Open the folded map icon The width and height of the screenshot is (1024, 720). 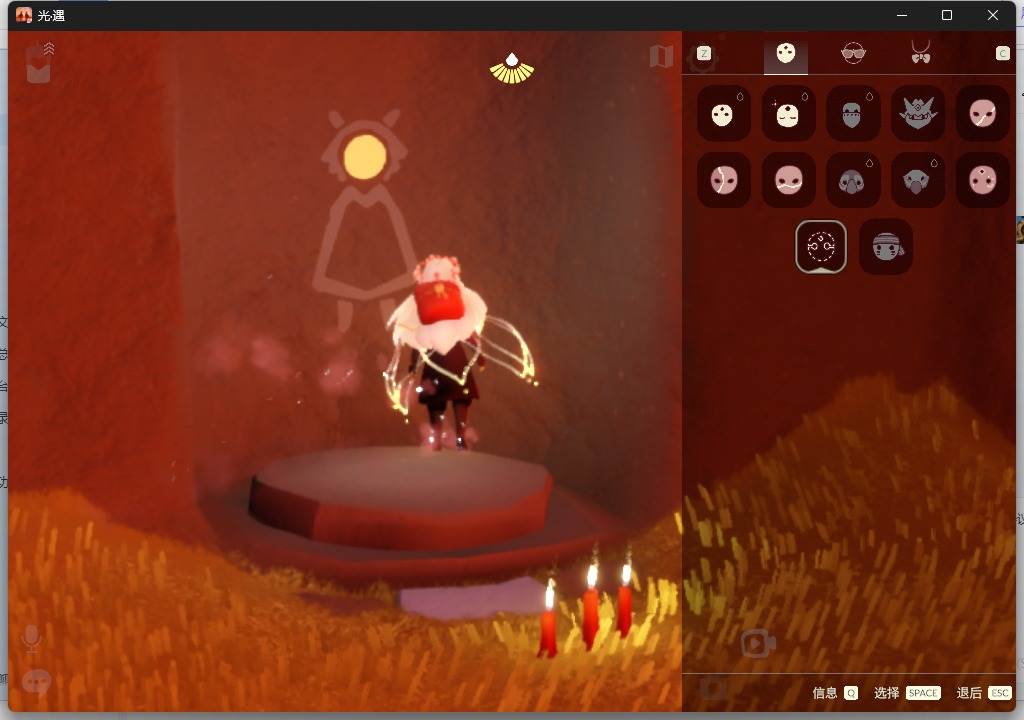click(x=661, y=56)
